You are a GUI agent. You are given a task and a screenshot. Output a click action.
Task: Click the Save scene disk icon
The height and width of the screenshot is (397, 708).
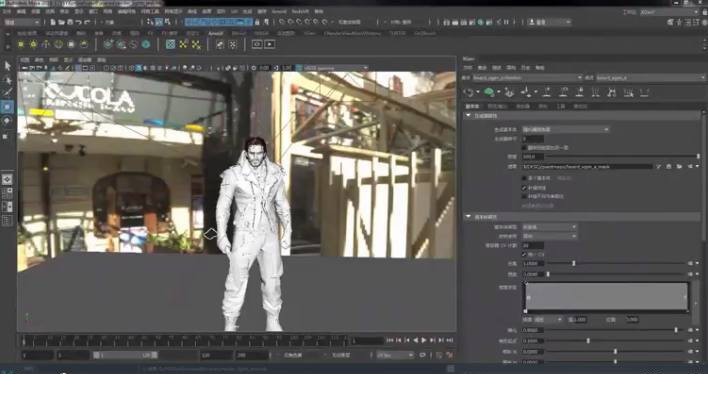(70, 22)
